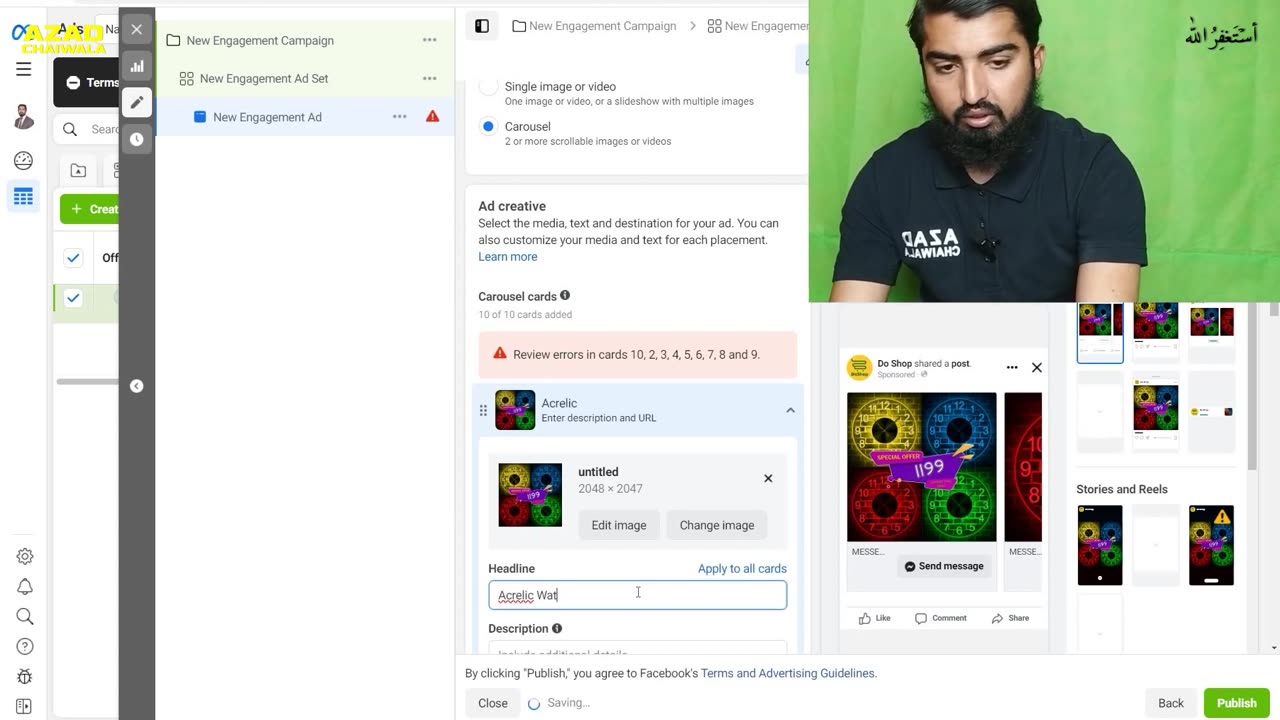Click the report a bug icon

point(25,677)
